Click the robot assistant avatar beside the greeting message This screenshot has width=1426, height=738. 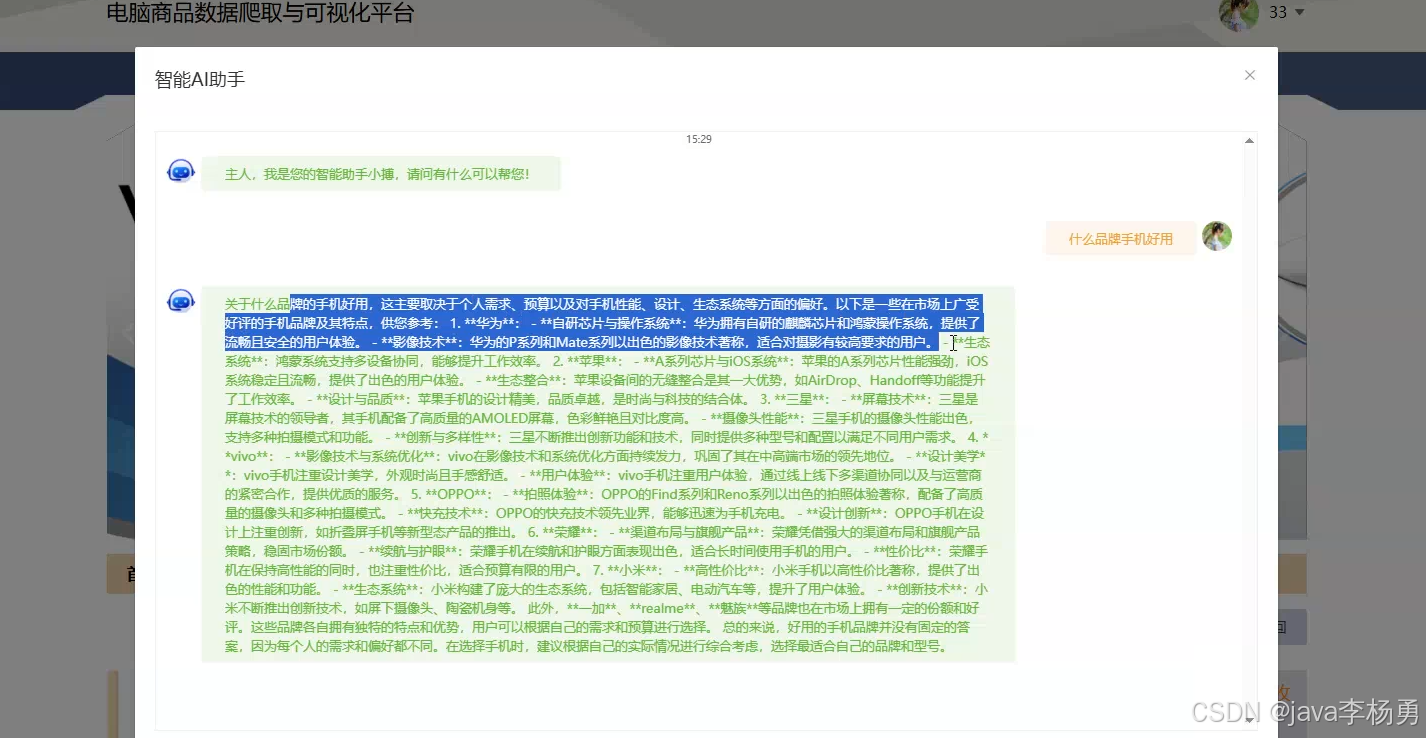(180, 170)
